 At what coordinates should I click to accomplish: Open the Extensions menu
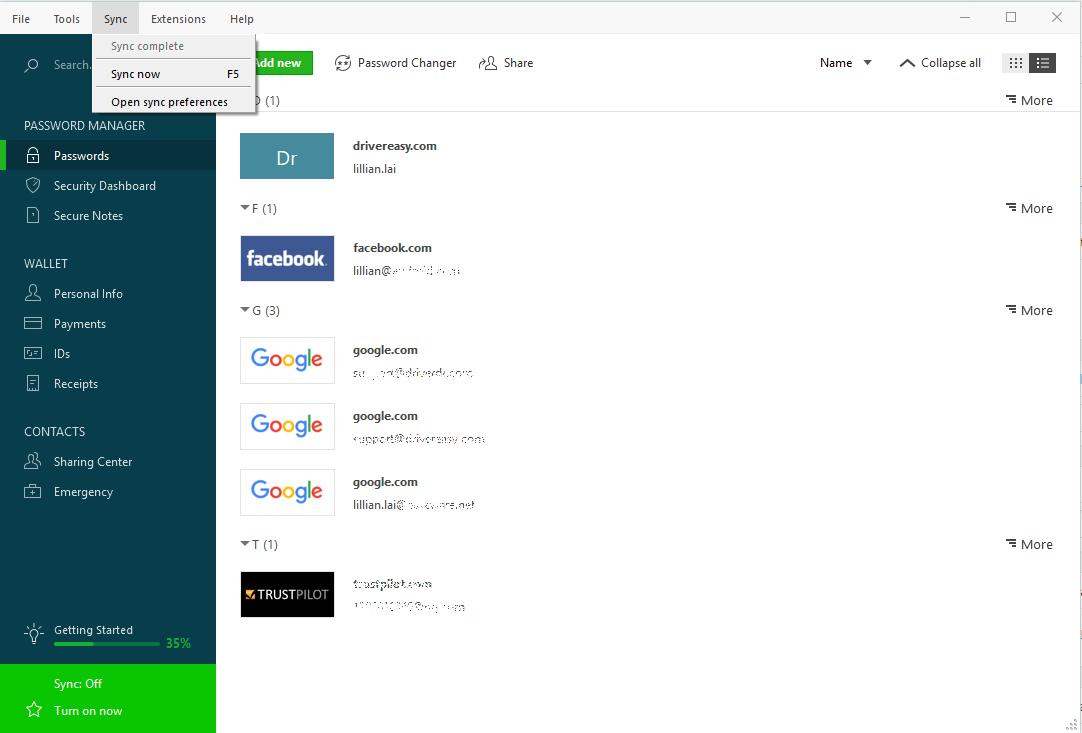(178, 19)
